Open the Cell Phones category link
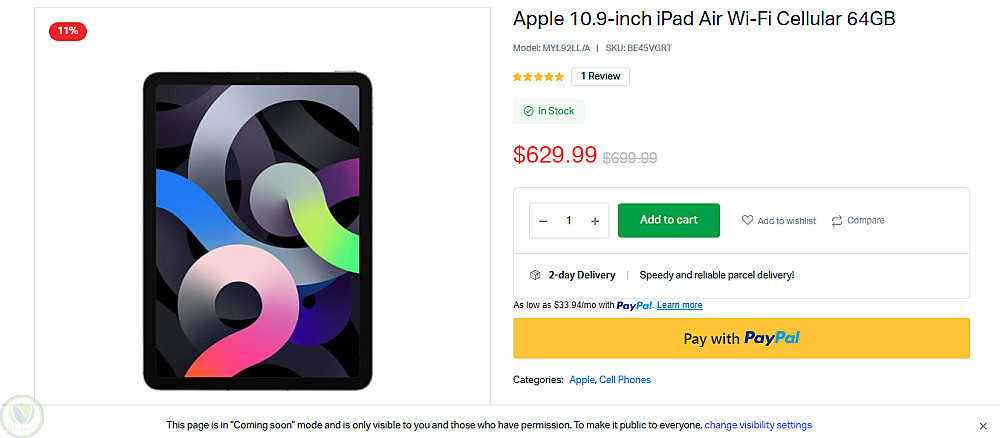Viewport: 1000px width, 438px height. tap(625, 380)
